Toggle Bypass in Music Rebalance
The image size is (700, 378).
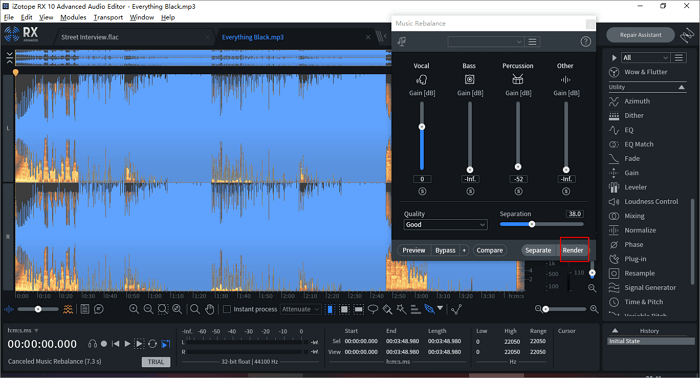tap(445, 250)
